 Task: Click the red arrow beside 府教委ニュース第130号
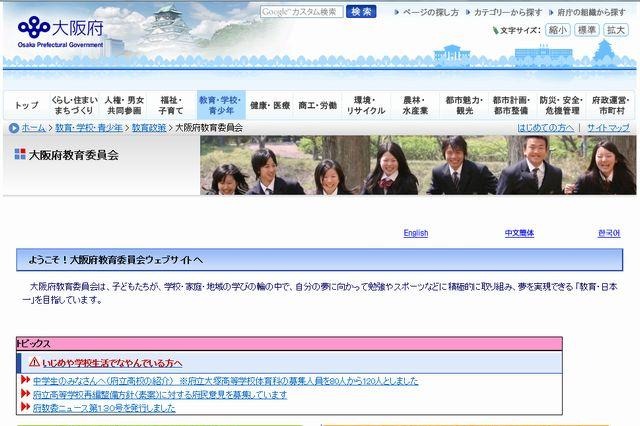(x=25, y=408)
